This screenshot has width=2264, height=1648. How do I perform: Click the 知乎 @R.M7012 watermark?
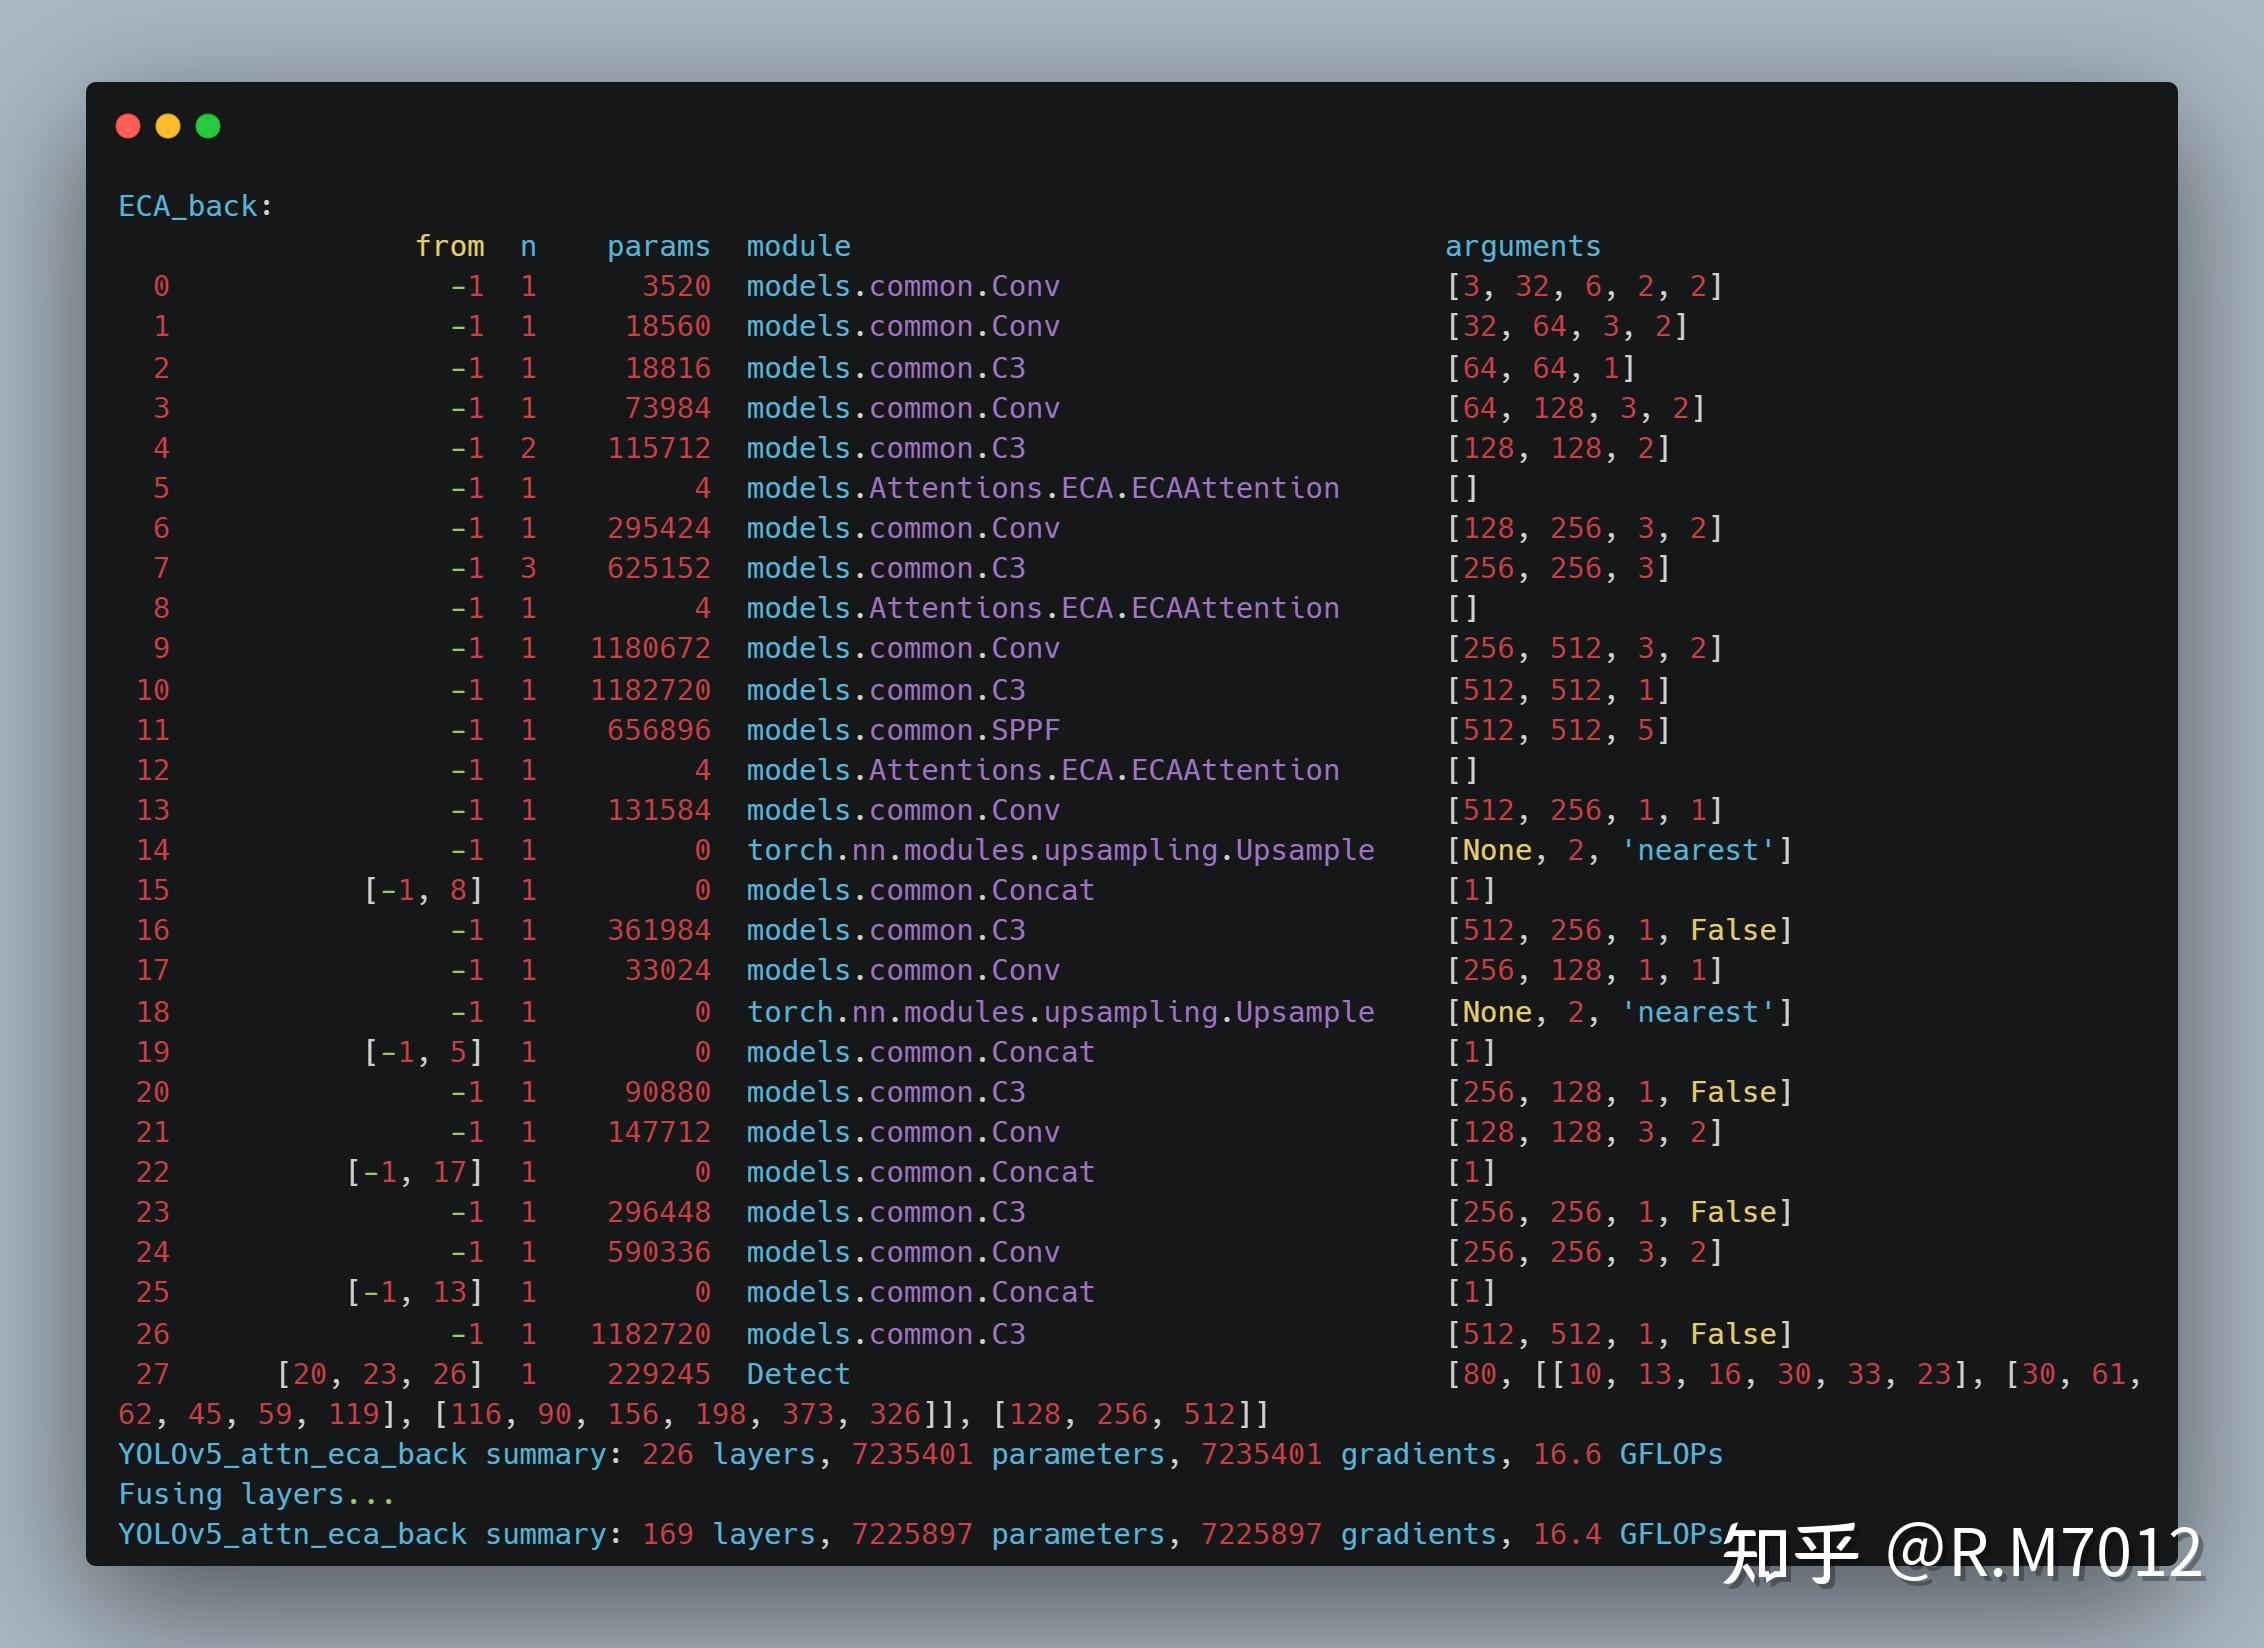[1962, 1554]
